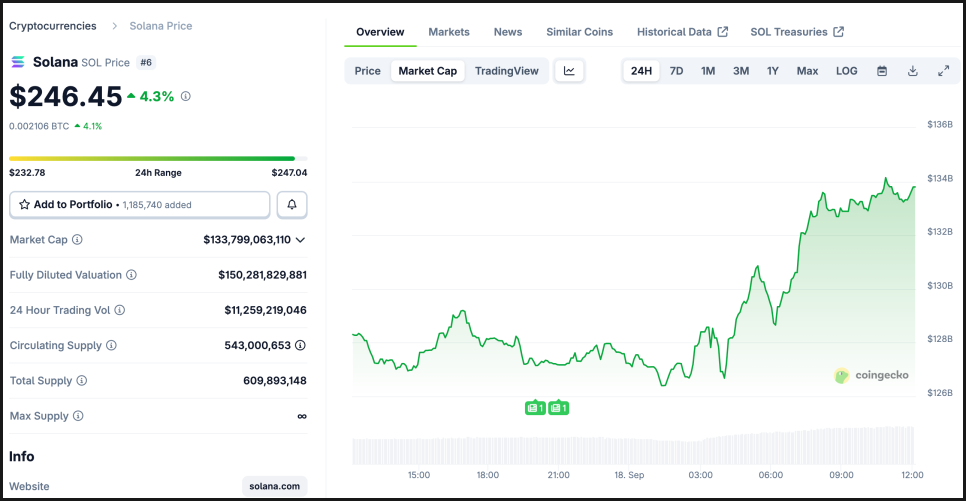Set chart range to 24H

641,71
